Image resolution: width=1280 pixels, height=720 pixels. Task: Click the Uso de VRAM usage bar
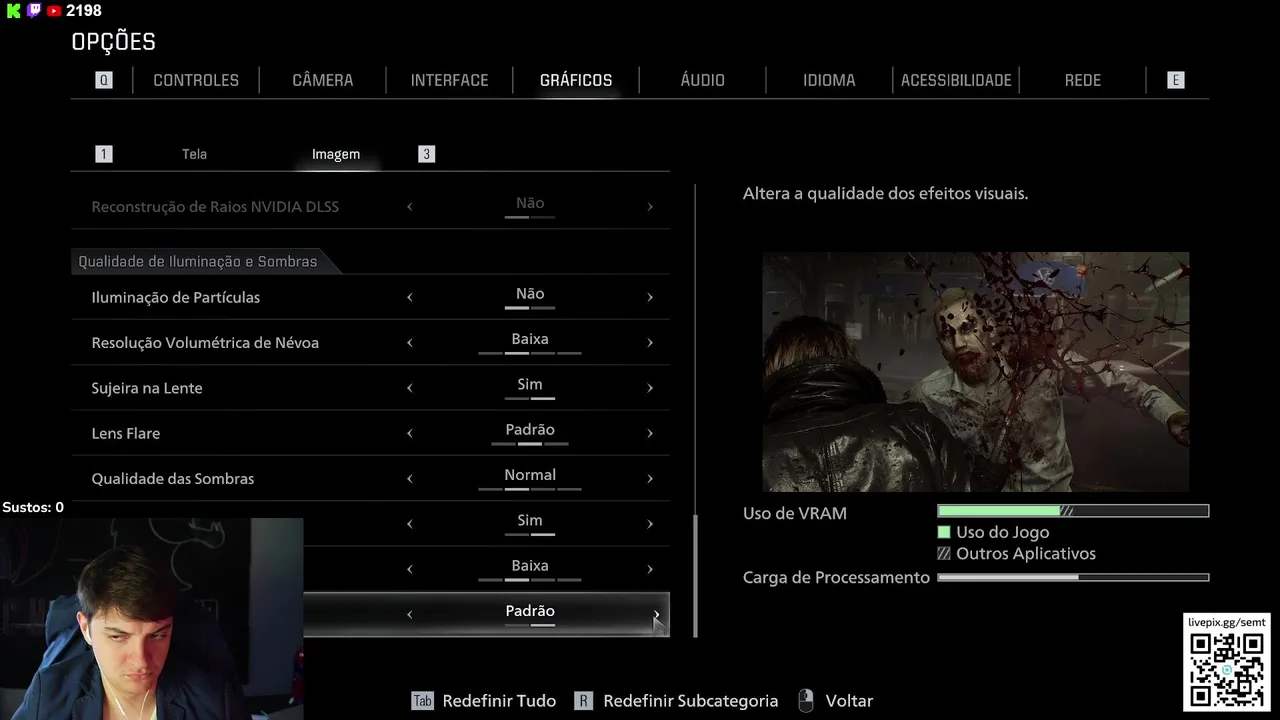coord(1073,511)
